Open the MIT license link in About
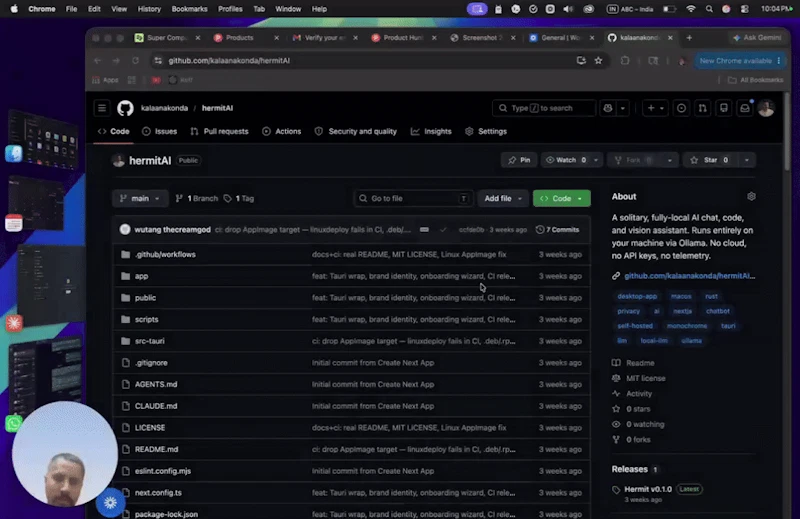Image resolution: width=800 pixels, height=519 pixels. click(645, 379)
